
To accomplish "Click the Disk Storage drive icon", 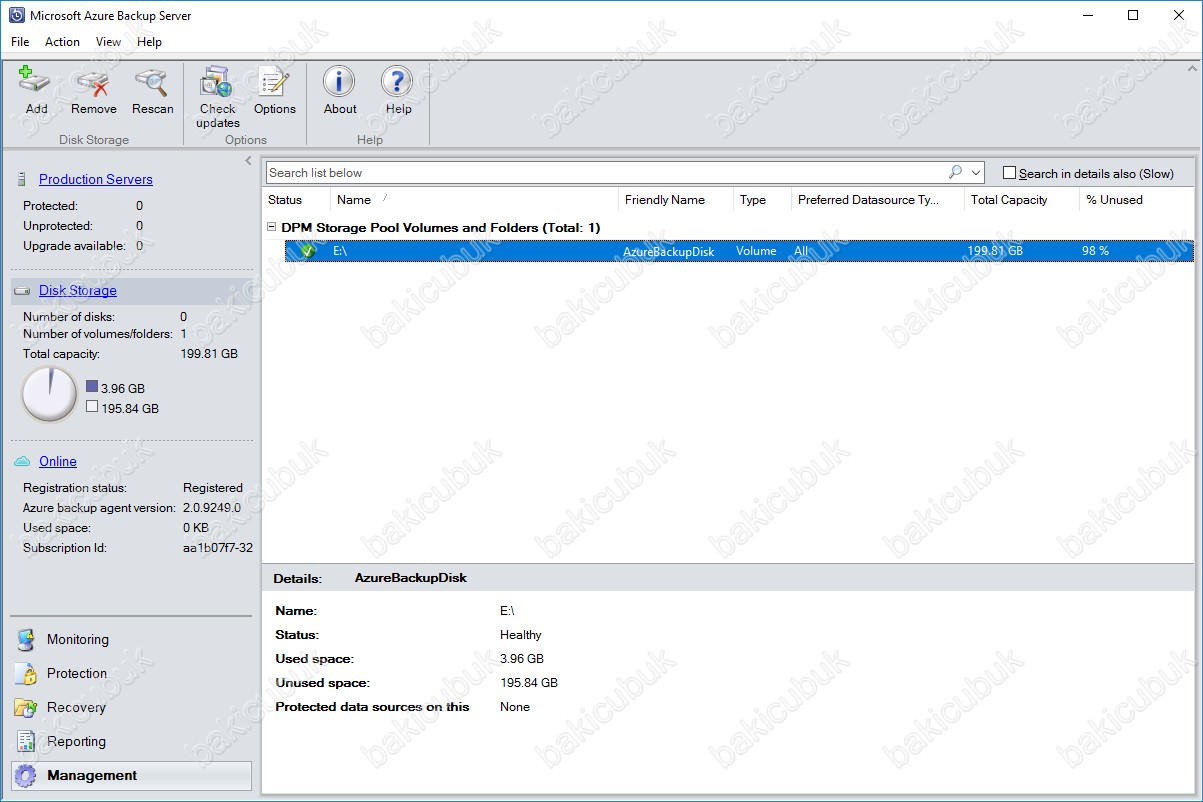I will [21, 291].
